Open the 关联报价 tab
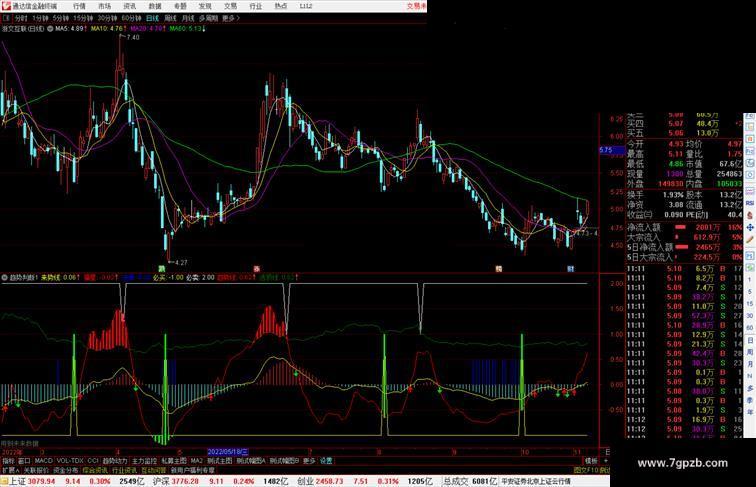This screenshot has width=756, height=487. tap(36, 470)
